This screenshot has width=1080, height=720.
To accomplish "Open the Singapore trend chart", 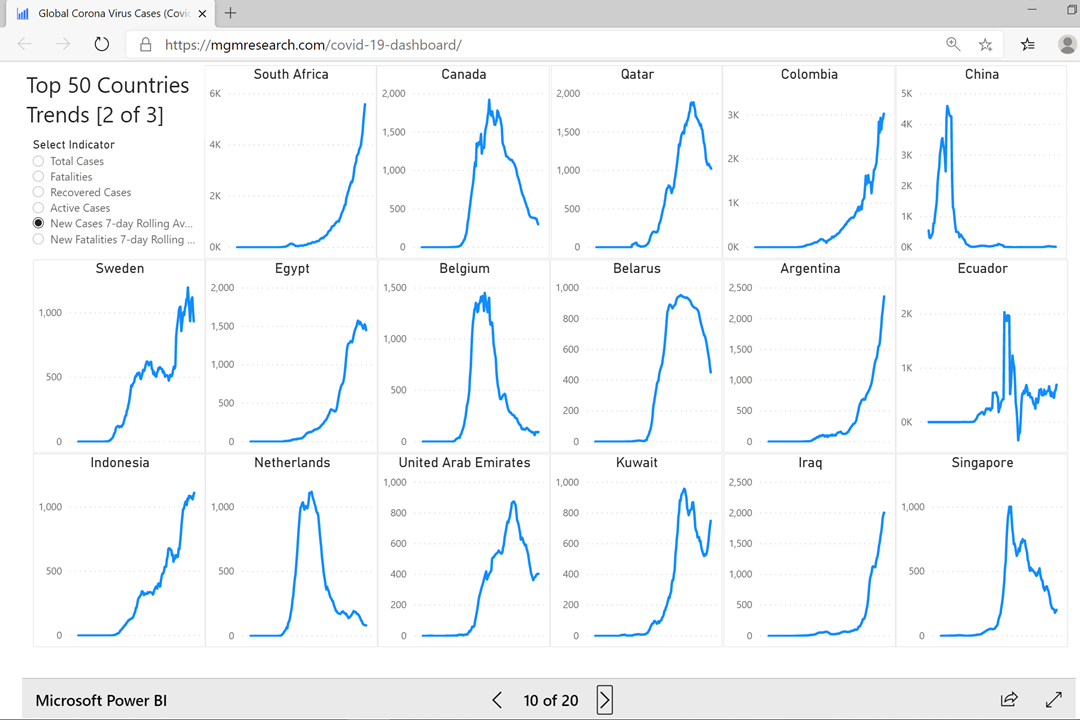I will [x=982, y=550].
